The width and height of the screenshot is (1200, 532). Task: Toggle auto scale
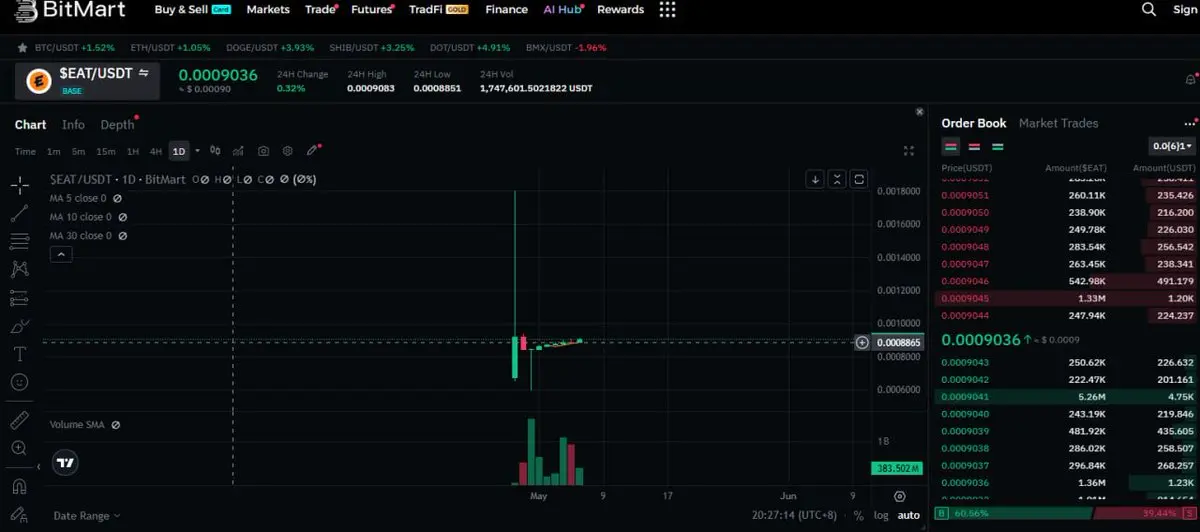coord(908,516)
